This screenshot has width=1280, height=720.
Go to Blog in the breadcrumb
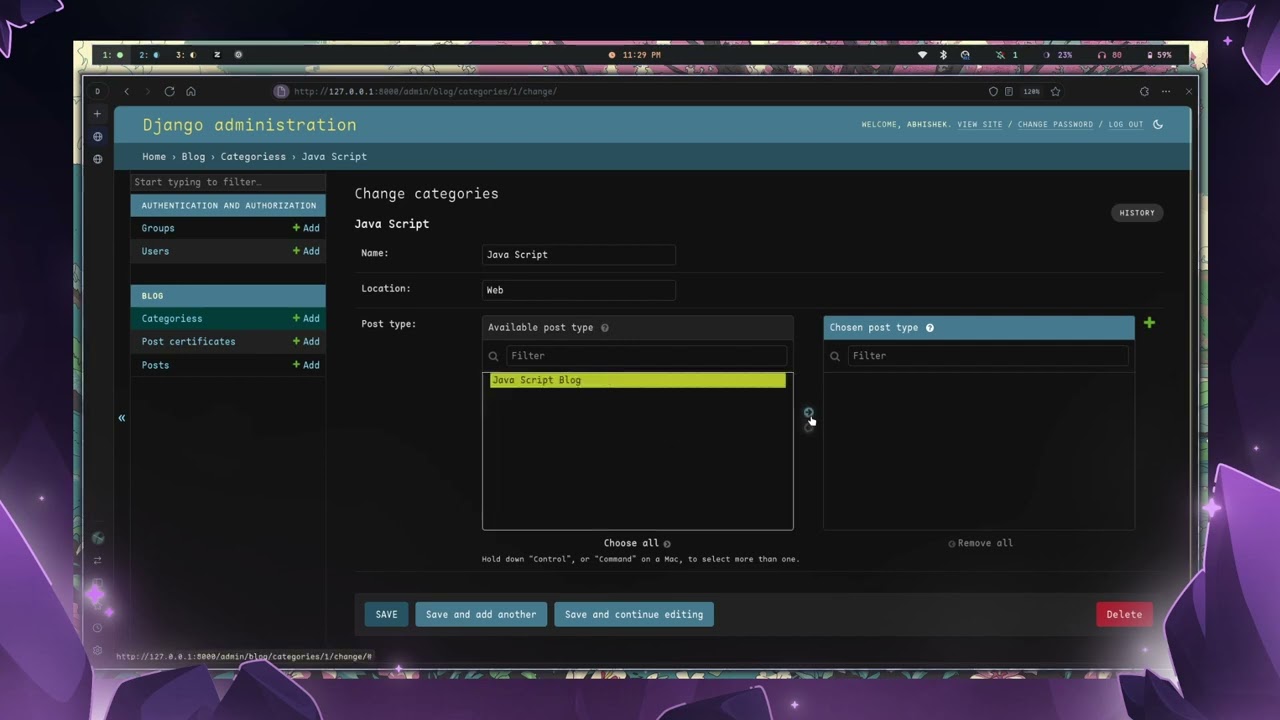pyautogui.click(x=193, y=157)
